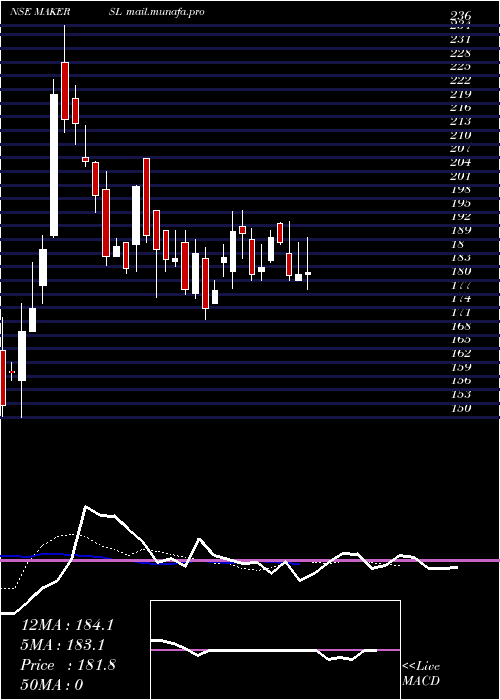The image size is (500, 700).
Task: Click the 195 price axis label
Action: click(461, 203)
